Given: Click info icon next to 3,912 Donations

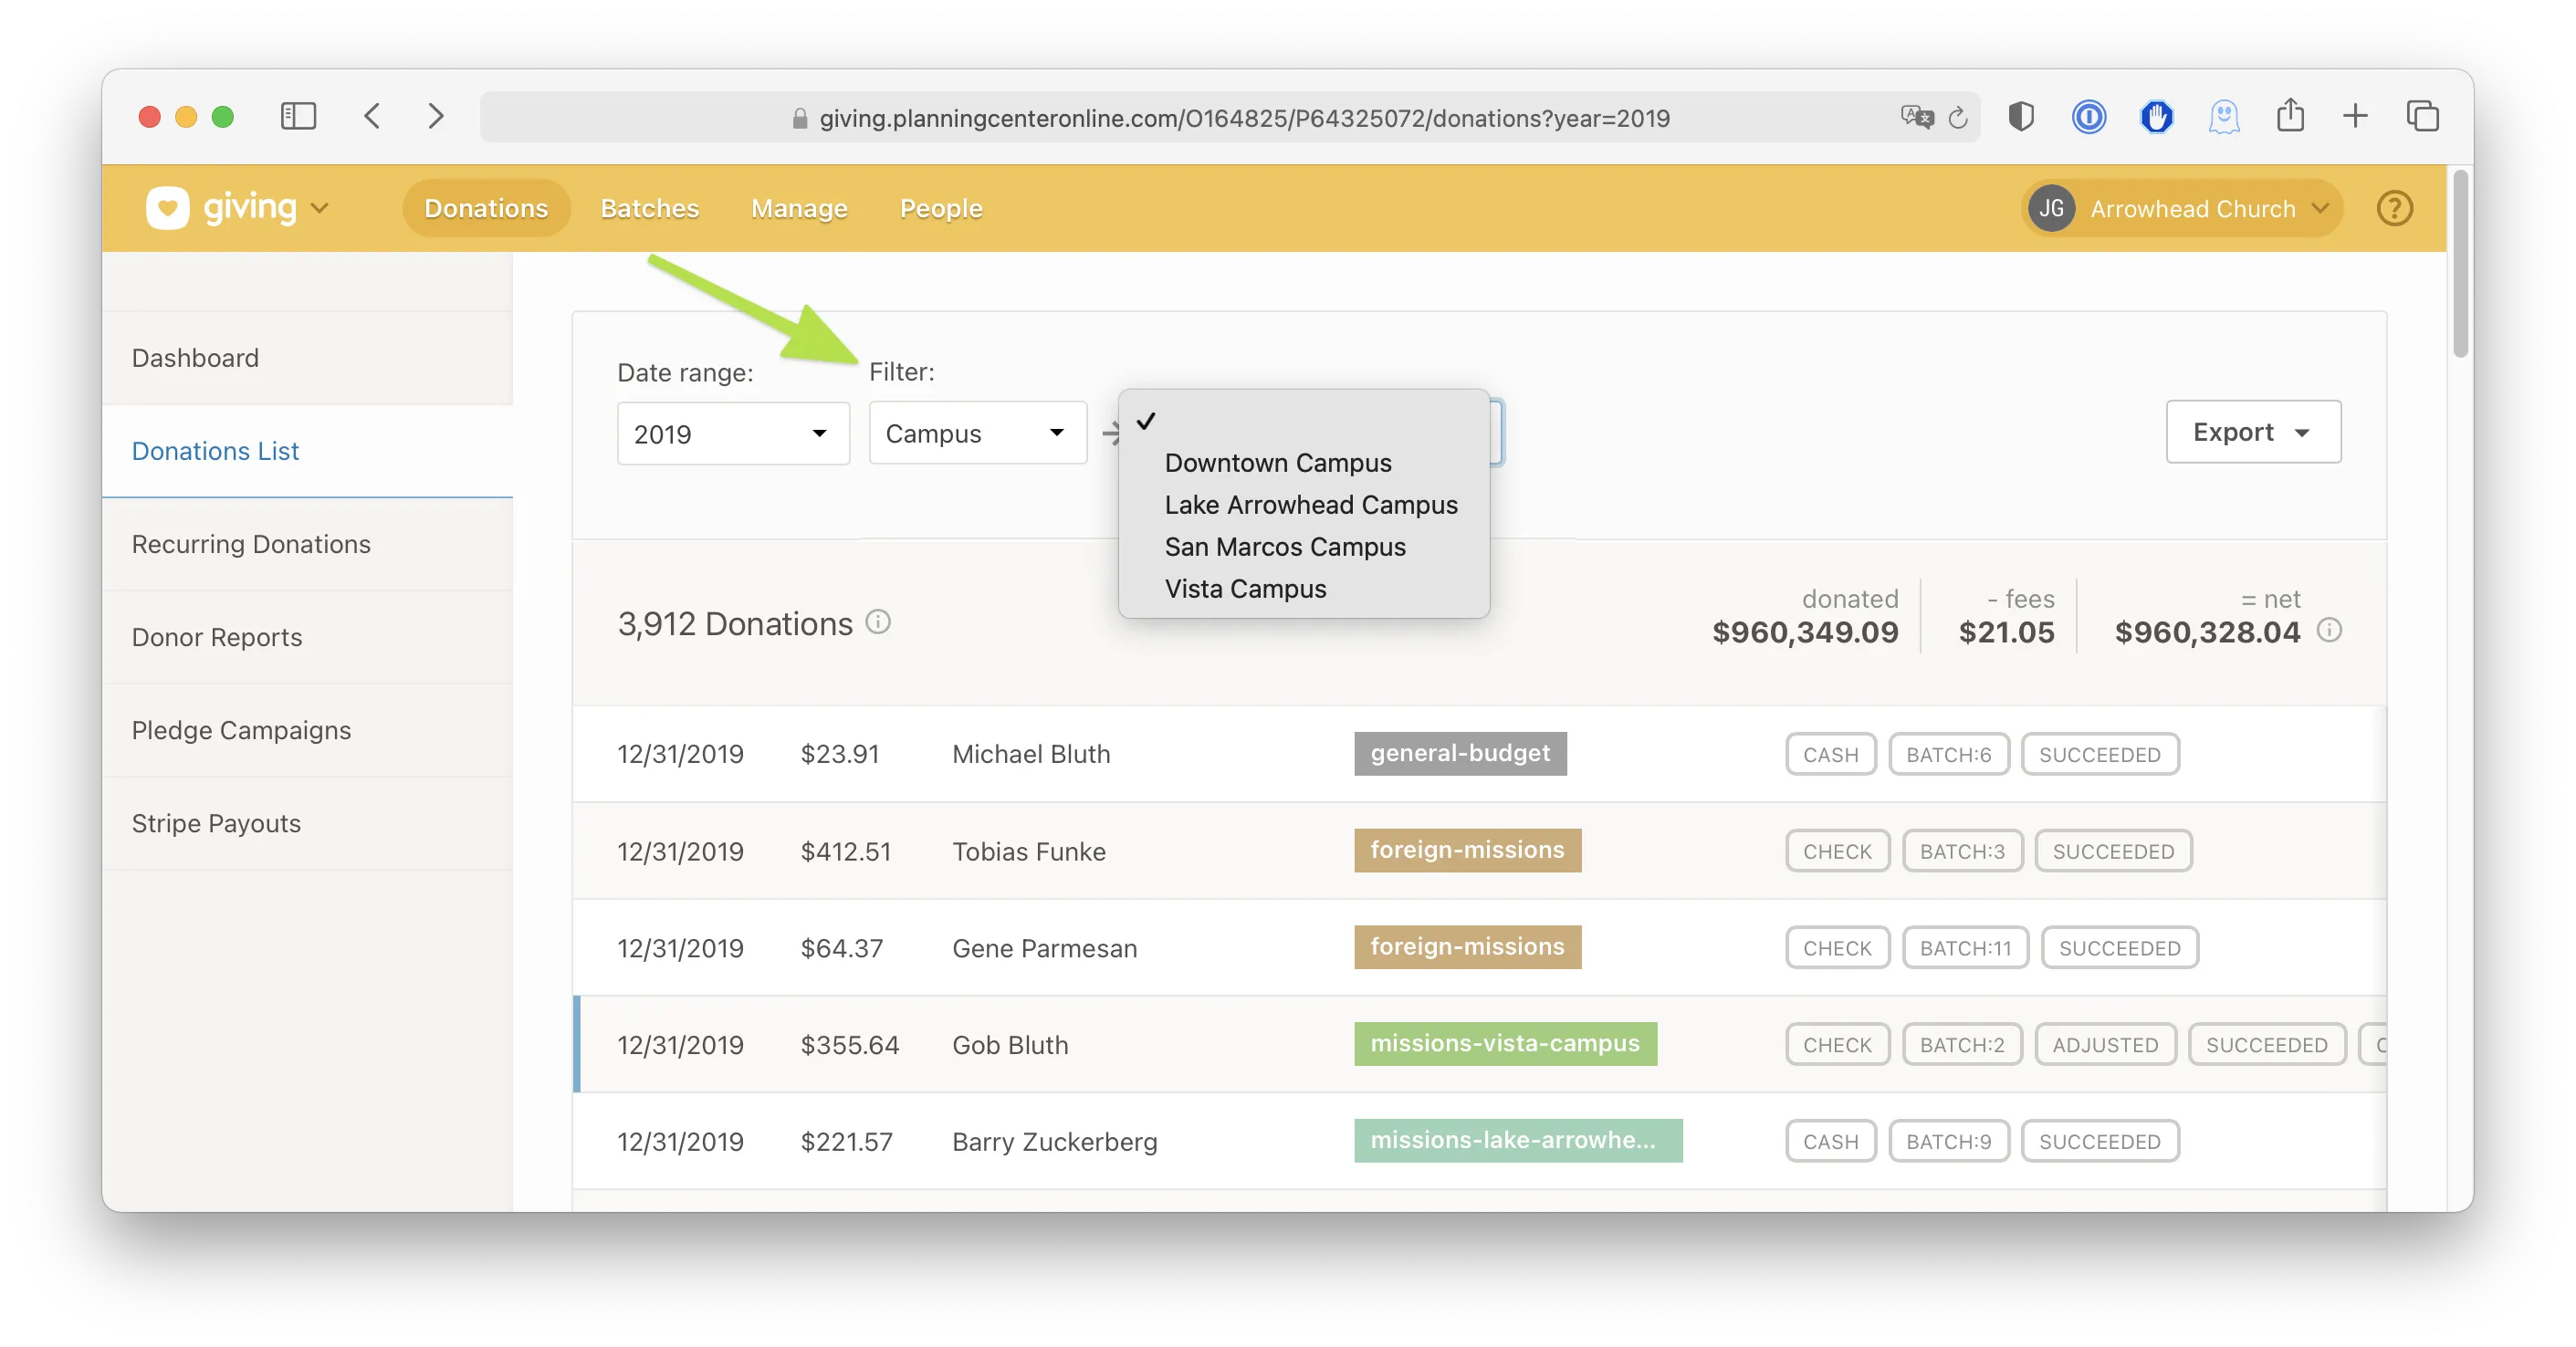Looking at the screenshot, I should (878, 622).
